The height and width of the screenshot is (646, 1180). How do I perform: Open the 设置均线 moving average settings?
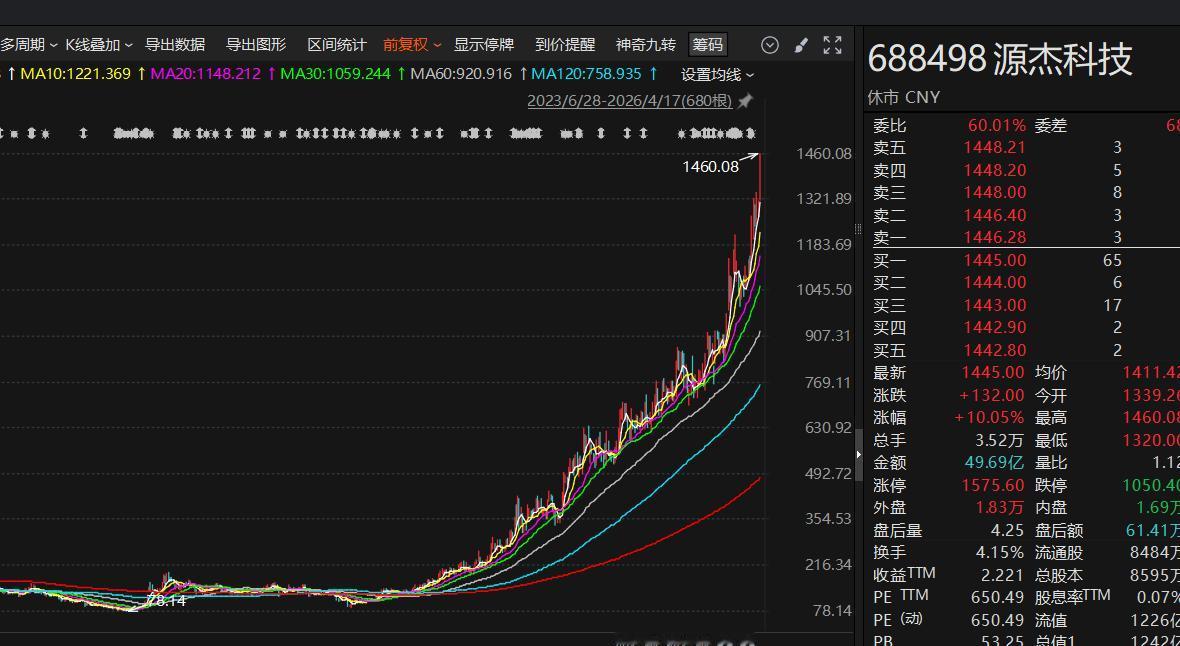[710, 73]
